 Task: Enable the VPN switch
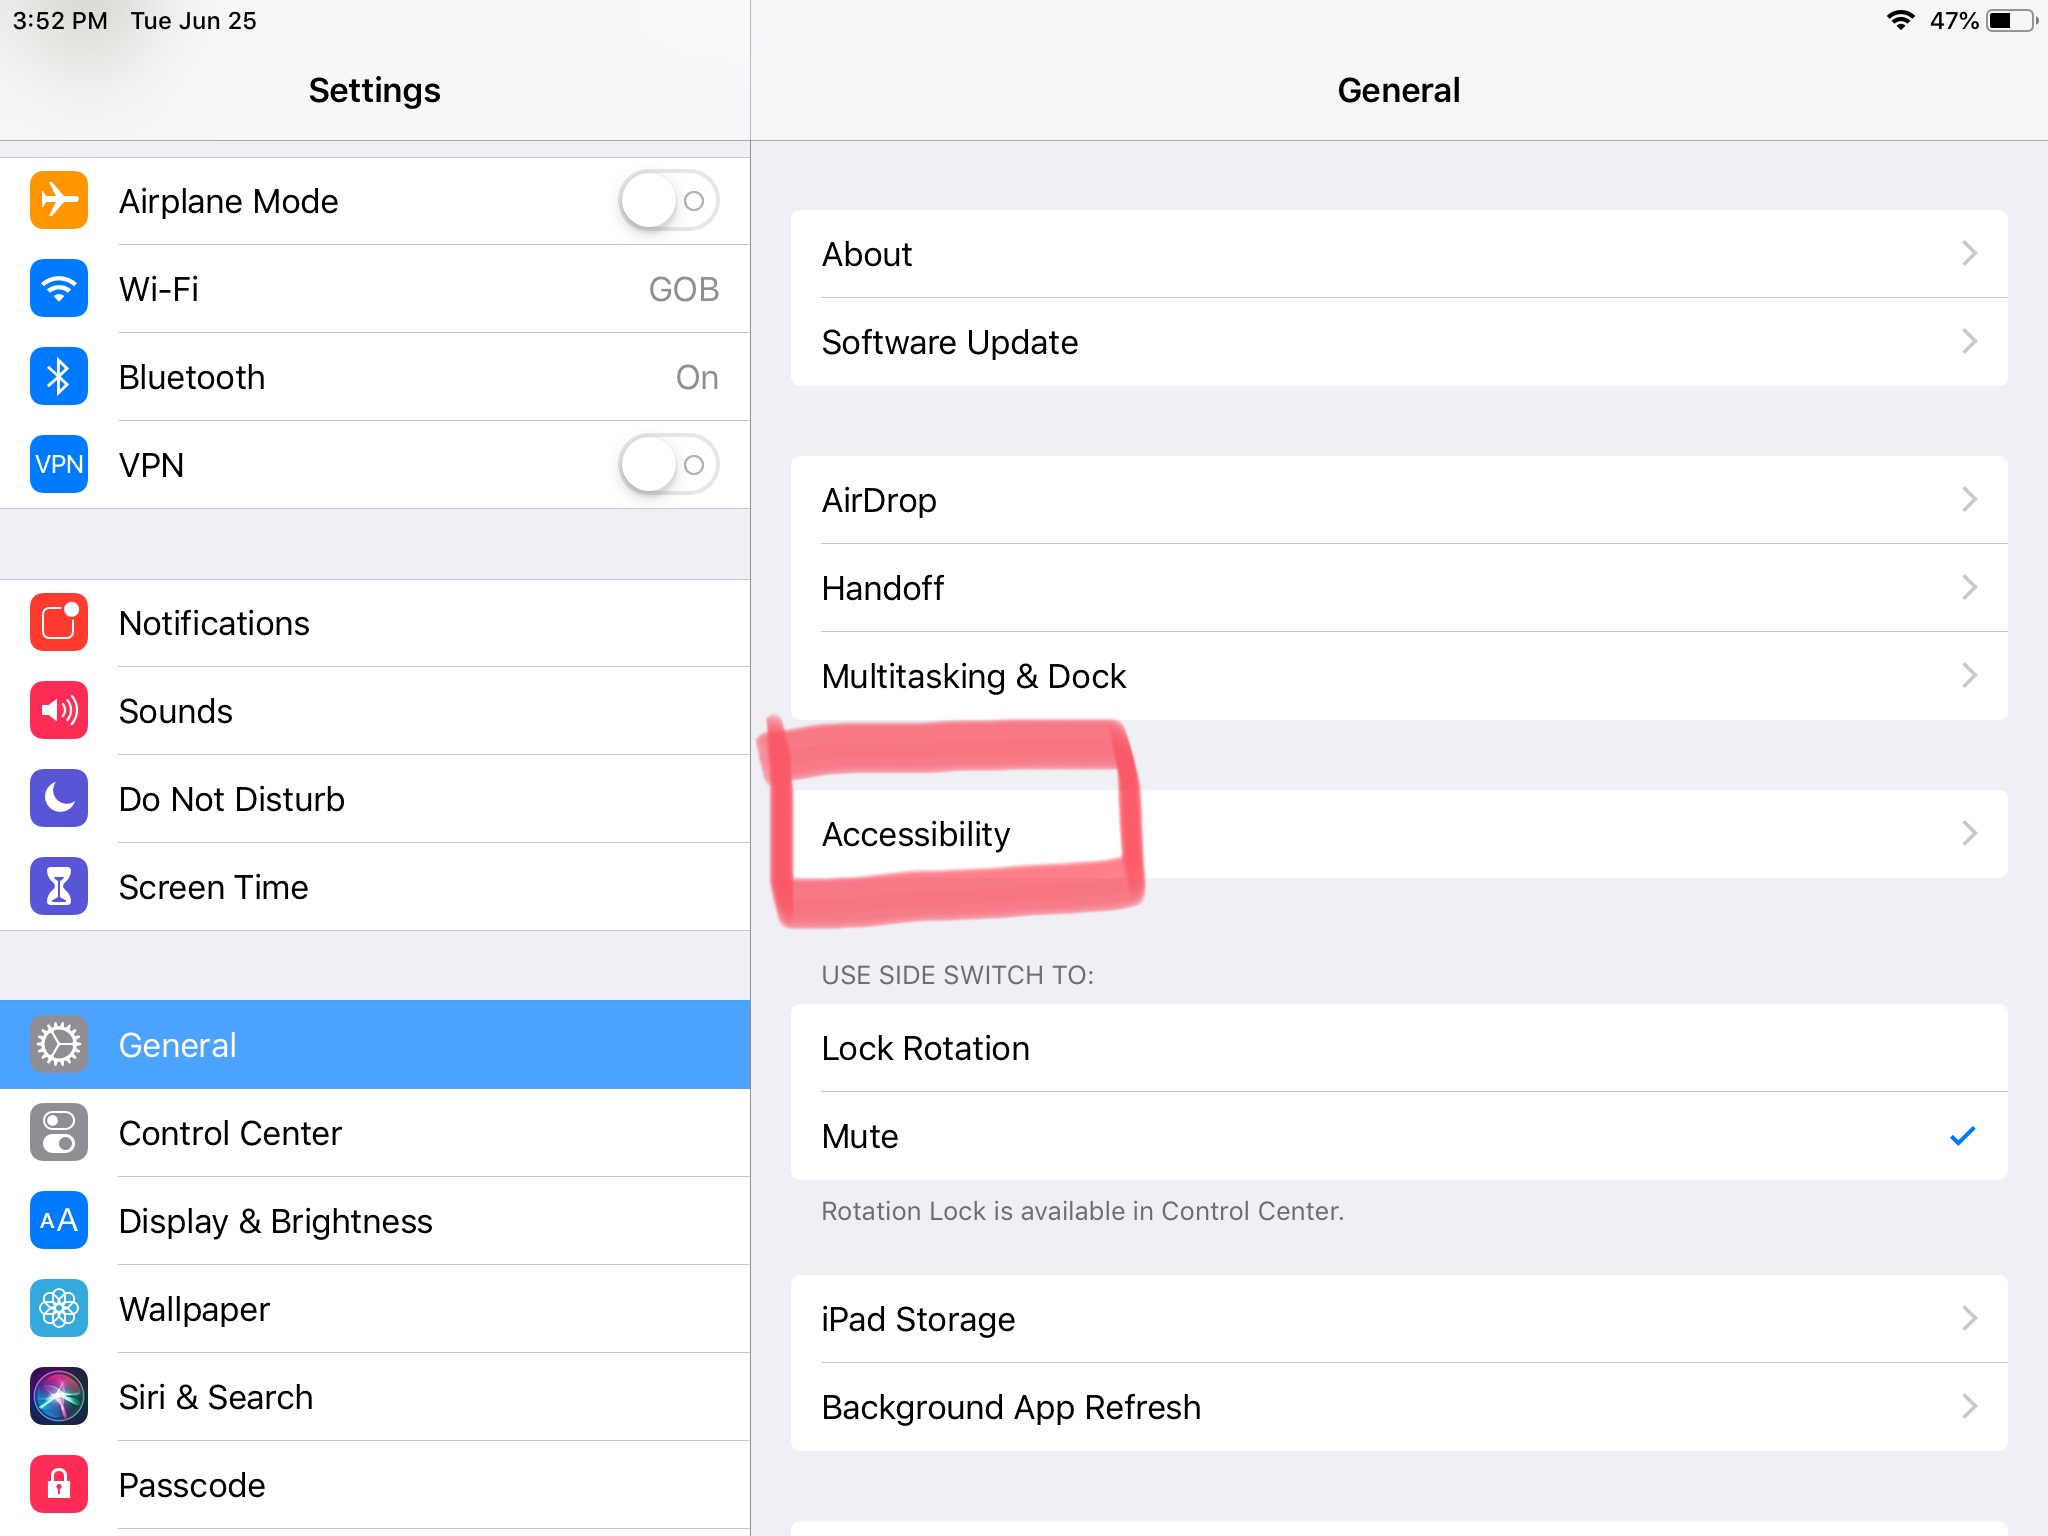pyautogui.click(x=668, y=465)
